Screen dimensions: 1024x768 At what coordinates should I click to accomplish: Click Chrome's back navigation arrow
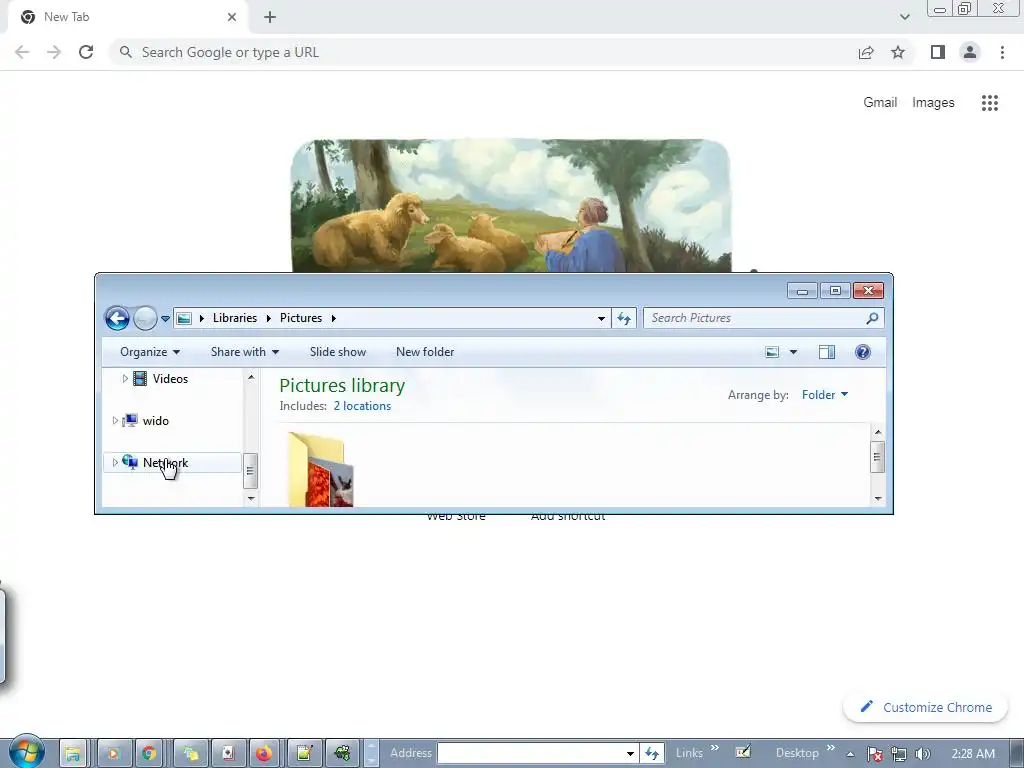point(22,52)
